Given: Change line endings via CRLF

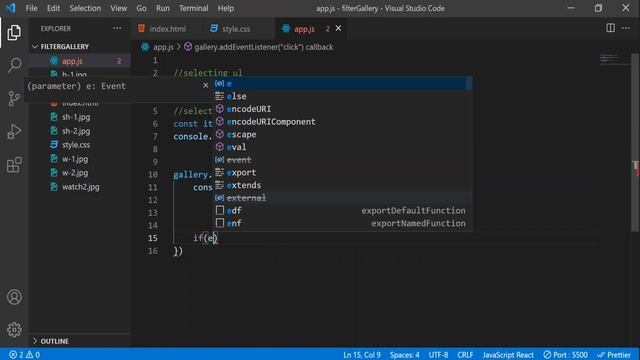Looking at the screenshot, I should 465,355.
